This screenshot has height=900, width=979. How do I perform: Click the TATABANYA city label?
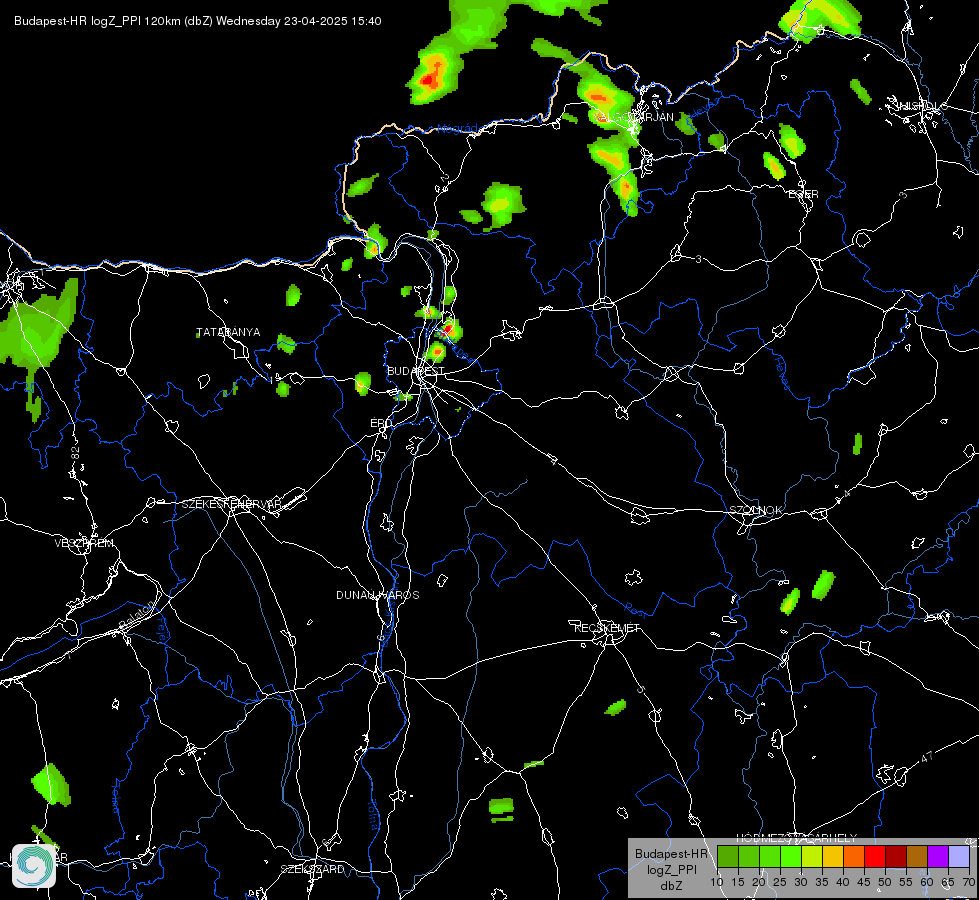click(228, 332)
